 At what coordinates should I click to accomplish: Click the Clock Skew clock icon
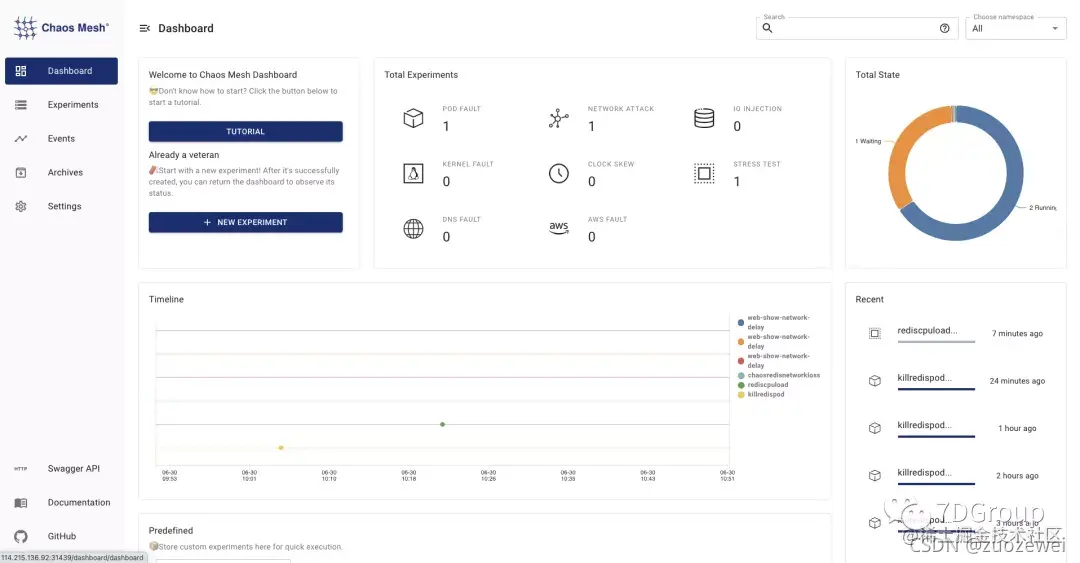pos(559,173)
